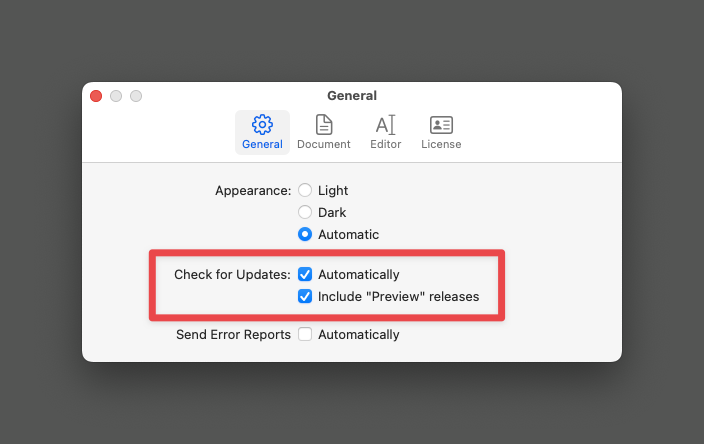Viewport: 704px width, 444px height.
Task: Click the "Appearance:" label
Action: tap(253, 191)
